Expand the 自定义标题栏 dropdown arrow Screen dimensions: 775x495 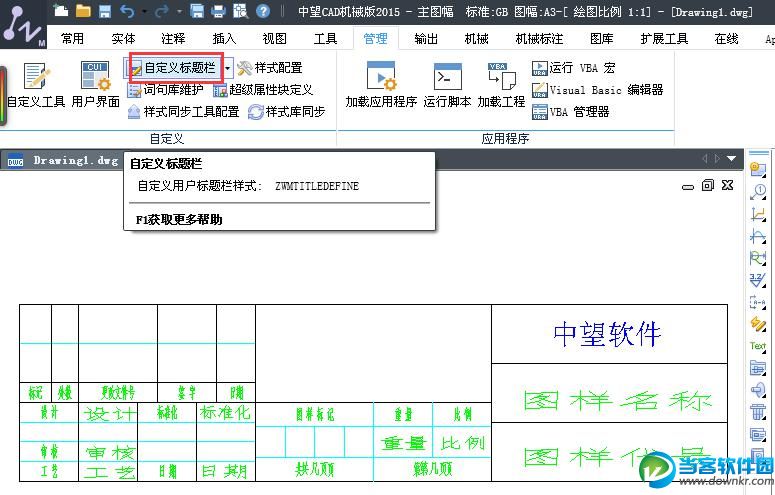[227, 68]
